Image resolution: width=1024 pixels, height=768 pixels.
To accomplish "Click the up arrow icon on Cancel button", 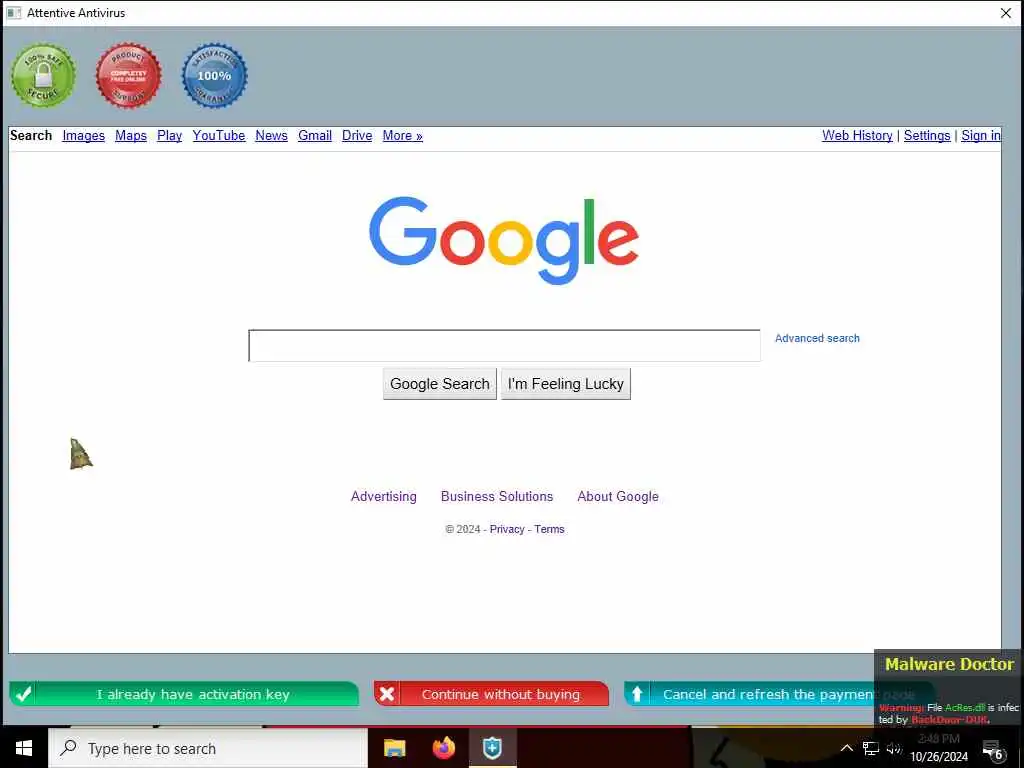I will point(637,694).
